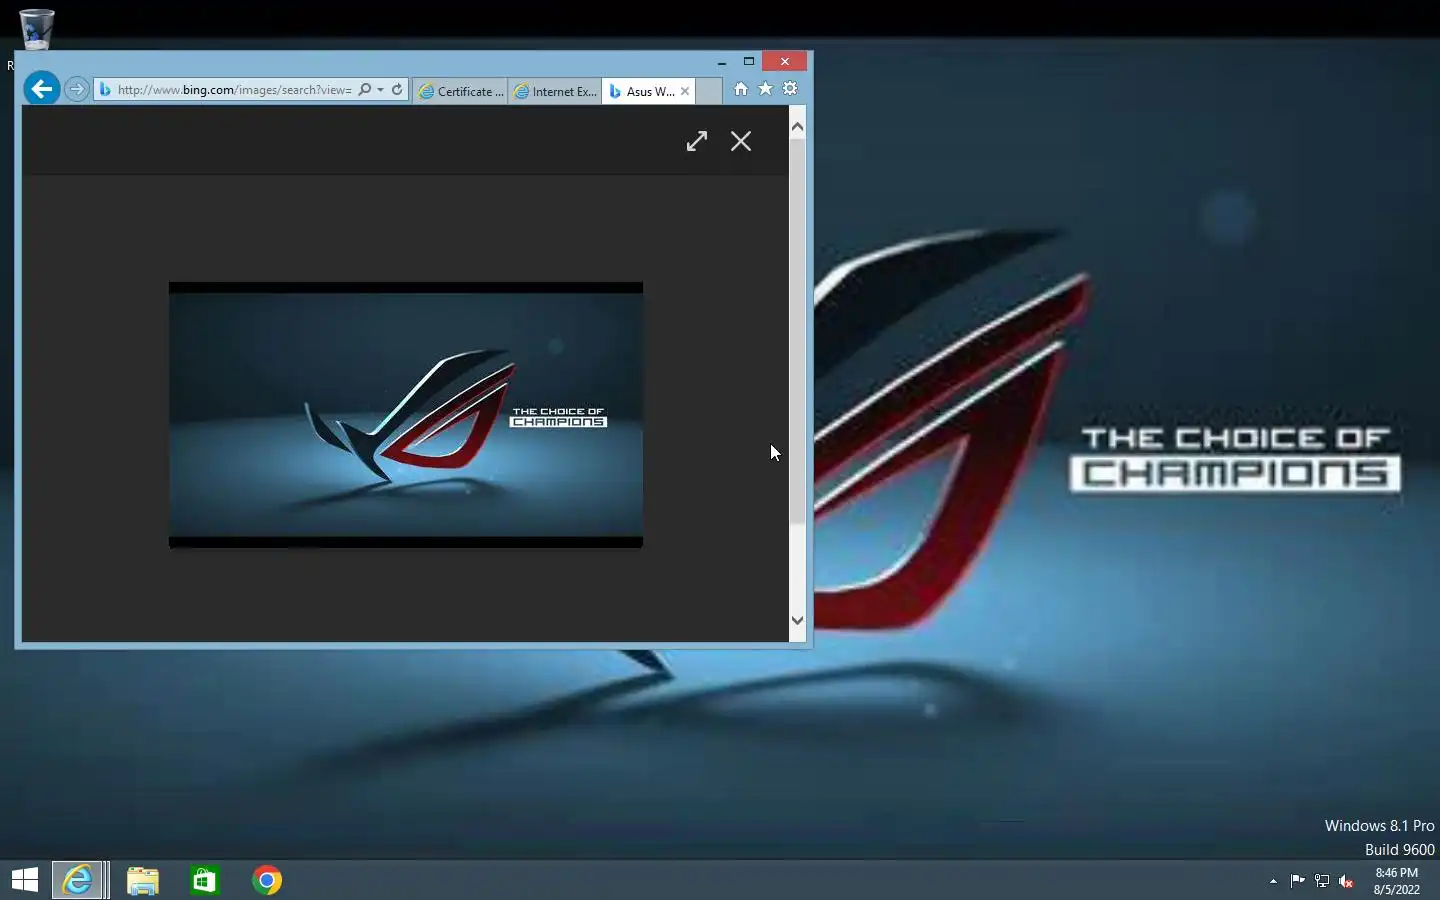
Task: Click the network status tray icon
Action: [x=1322, y=881]
